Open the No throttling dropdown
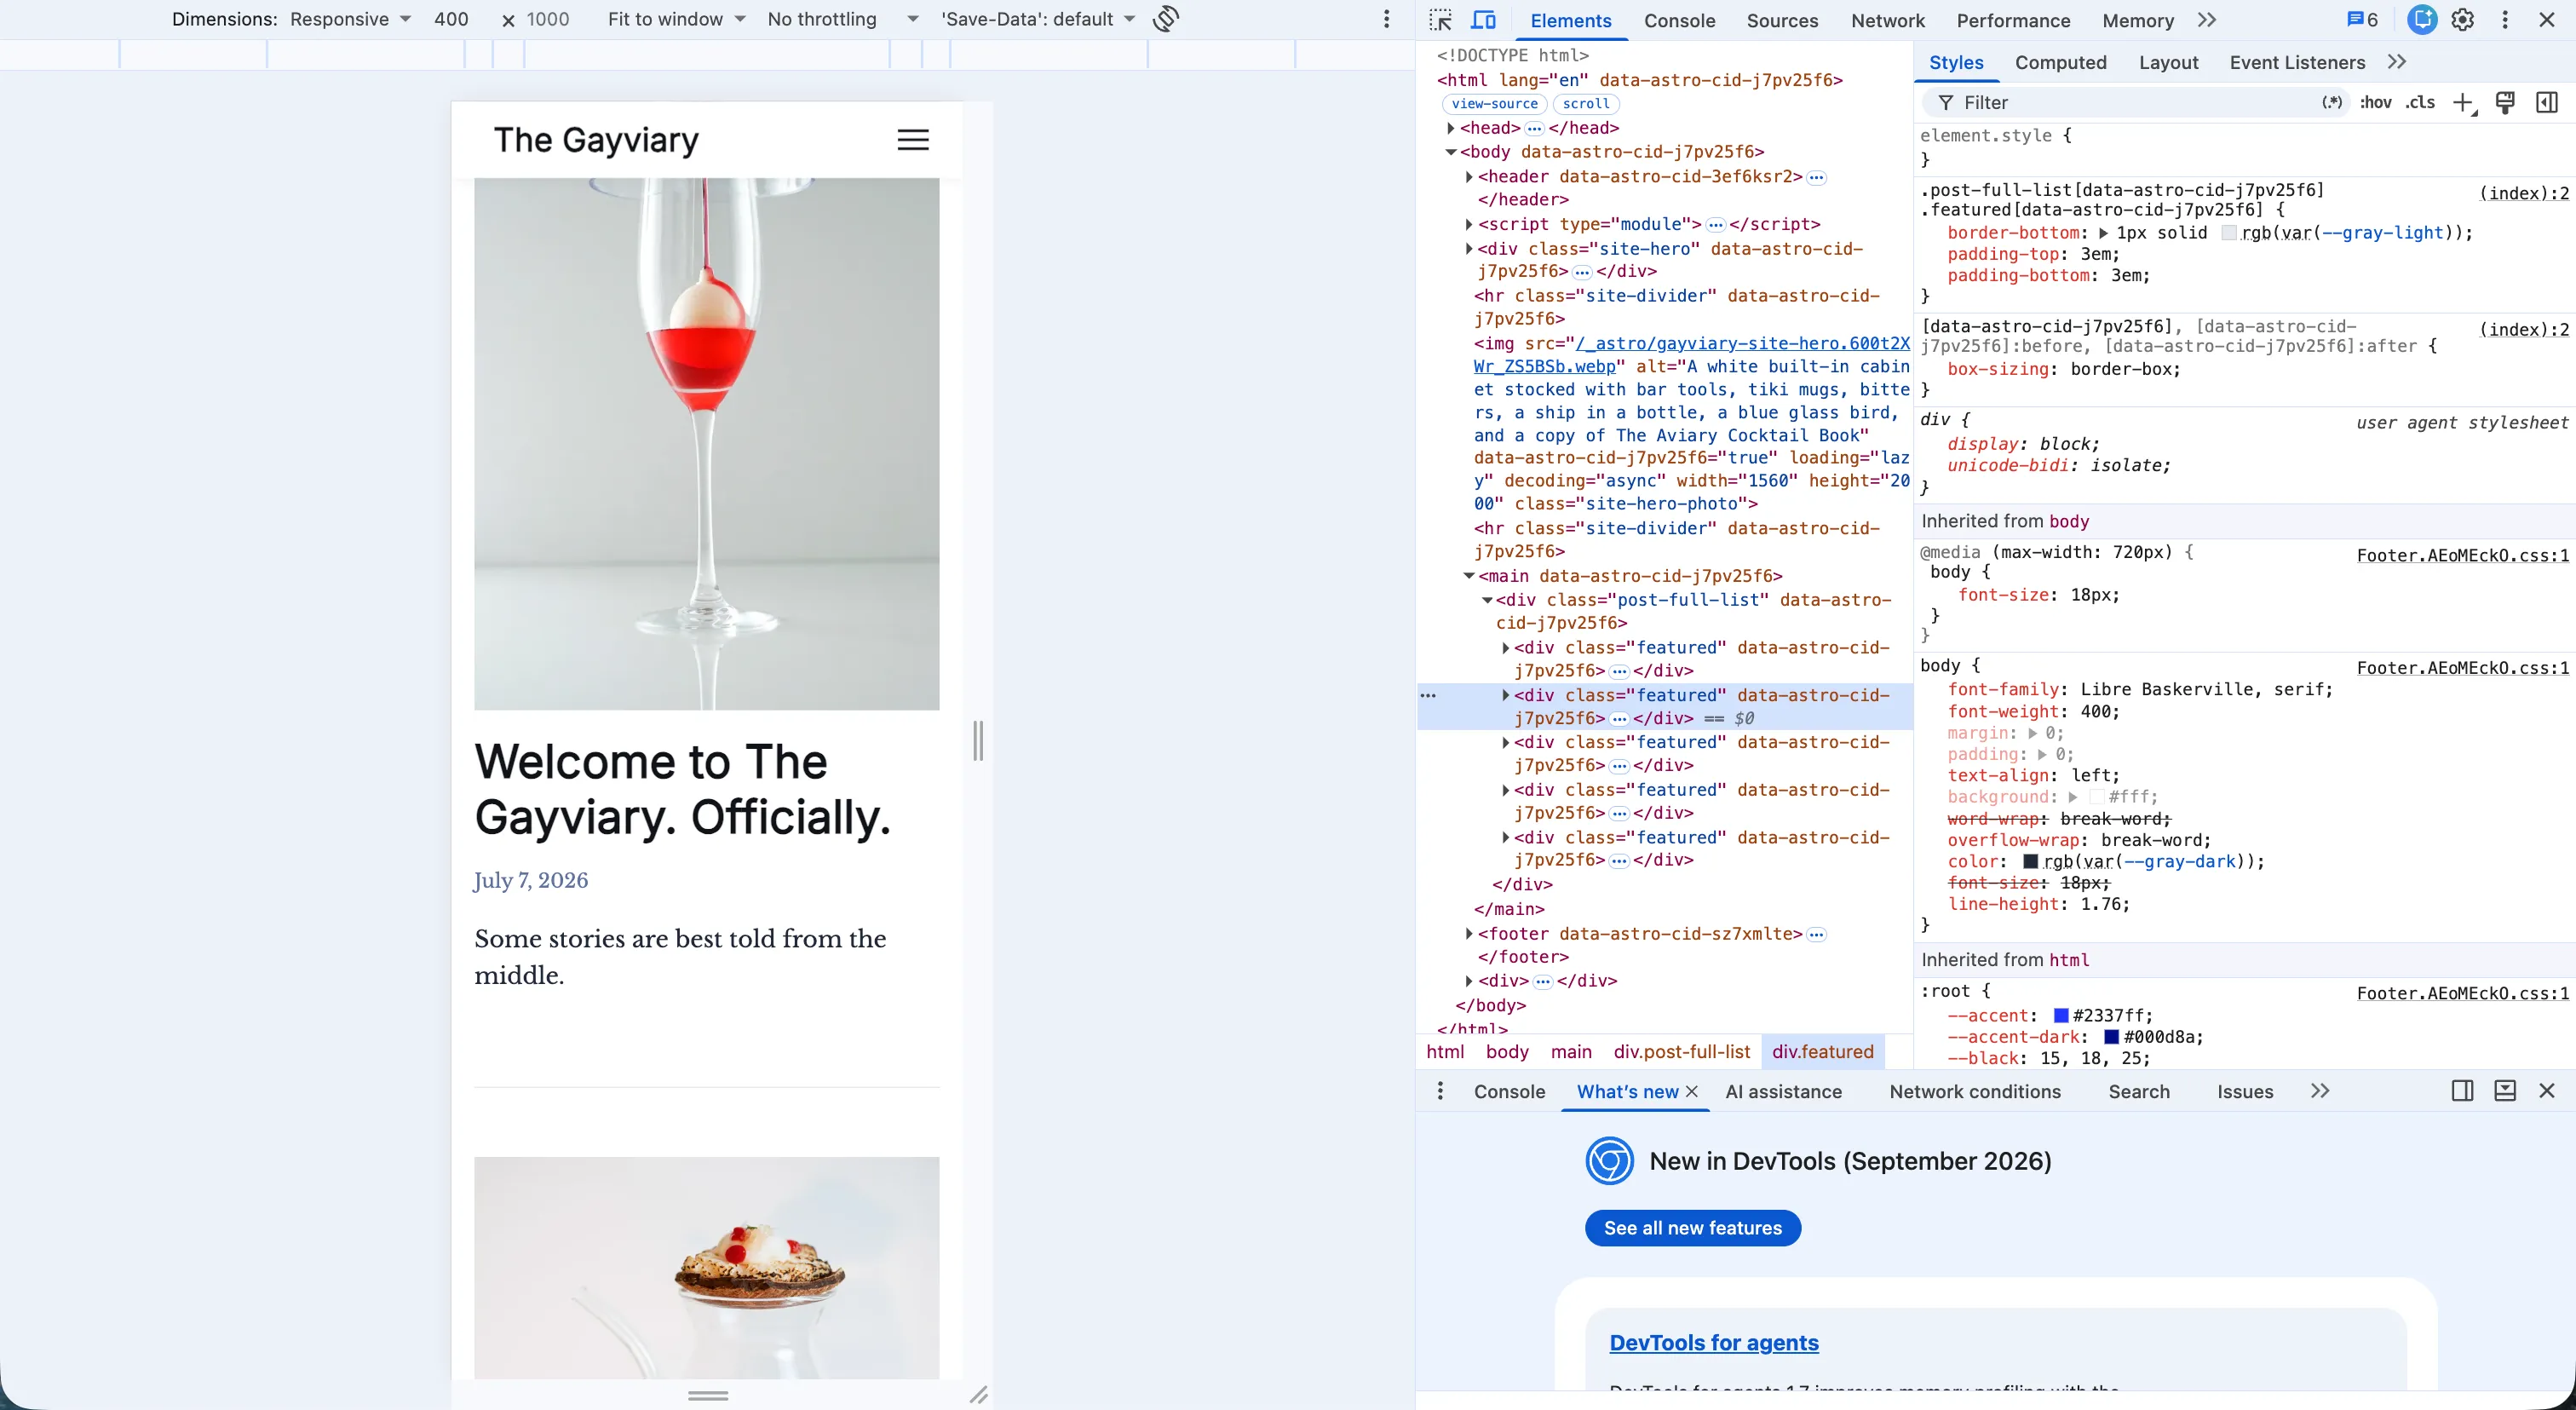This screenshot has height=1410, width=2576. coord(842,19)
